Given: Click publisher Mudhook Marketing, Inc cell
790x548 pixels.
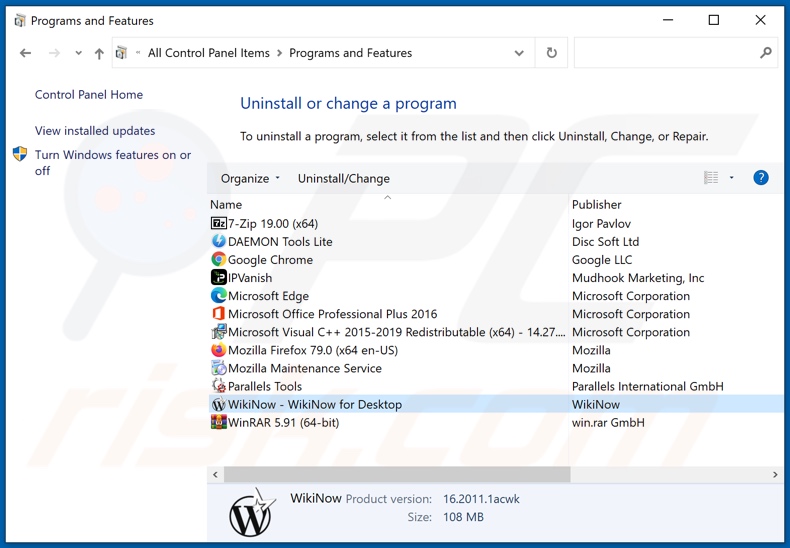Looking at the screenshot, I should (638, 278).
